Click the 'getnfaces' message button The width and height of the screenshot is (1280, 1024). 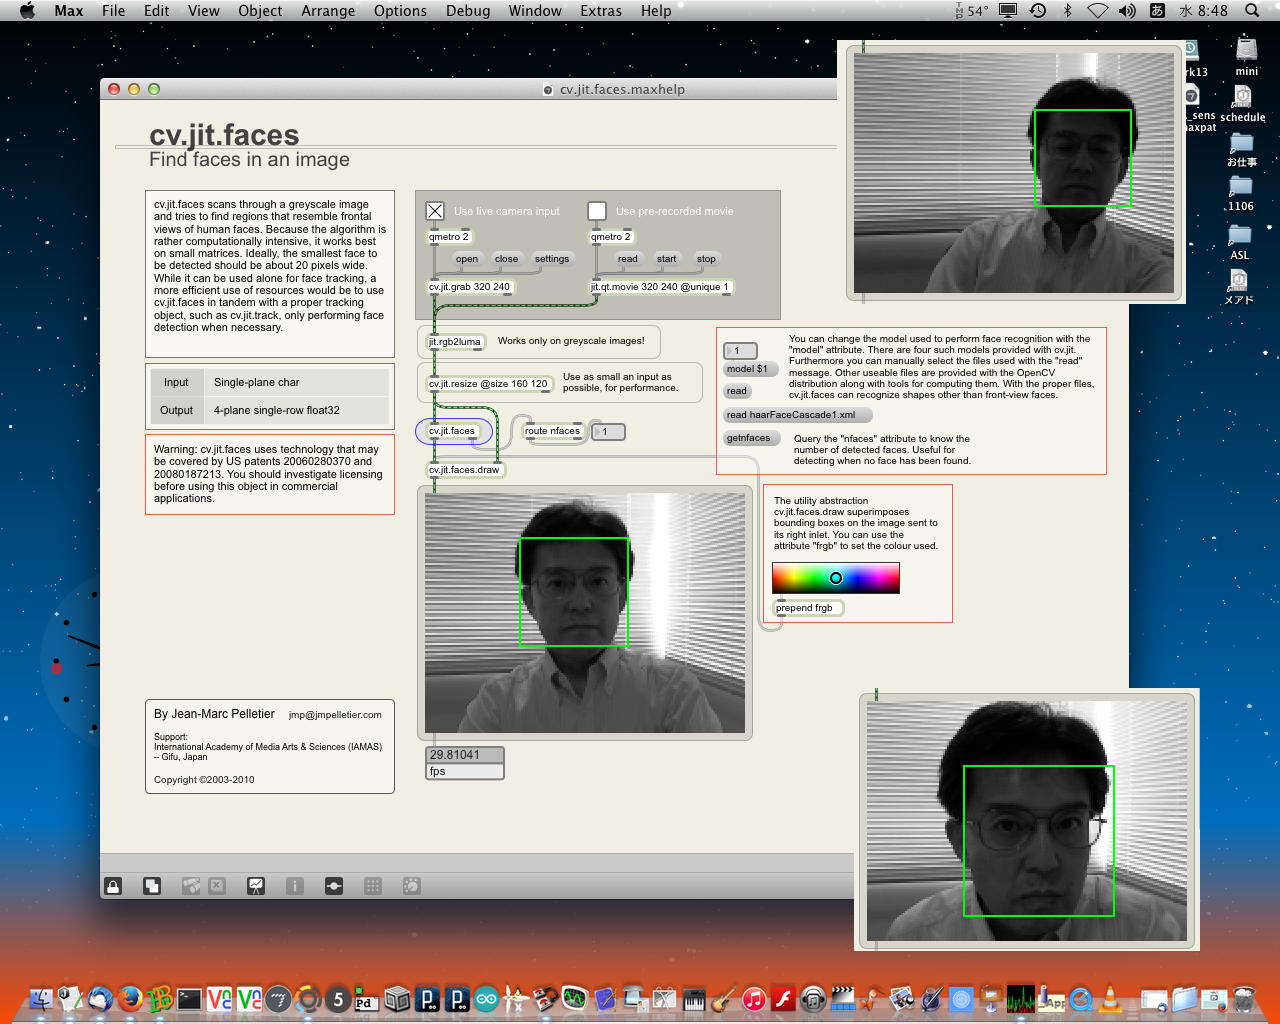point(749,438)
